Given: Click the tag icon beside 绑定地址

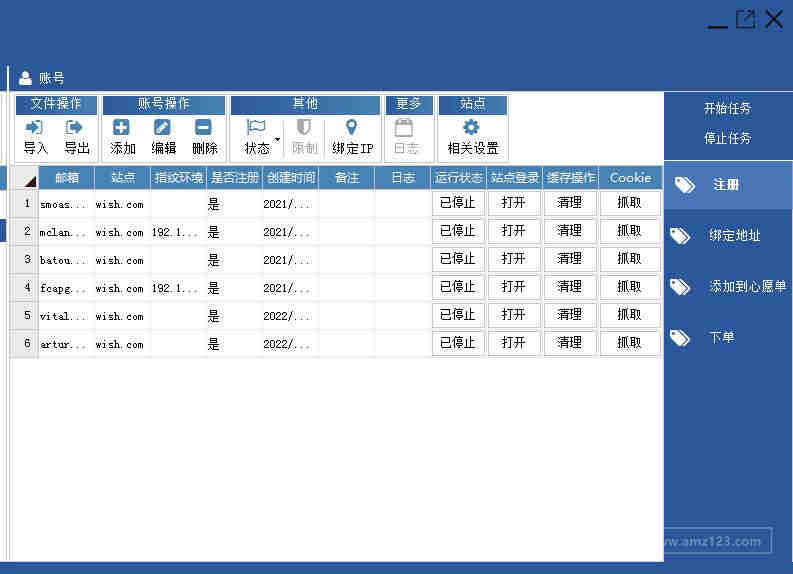Looking at the screenshot, I should (x=680, y=236).
